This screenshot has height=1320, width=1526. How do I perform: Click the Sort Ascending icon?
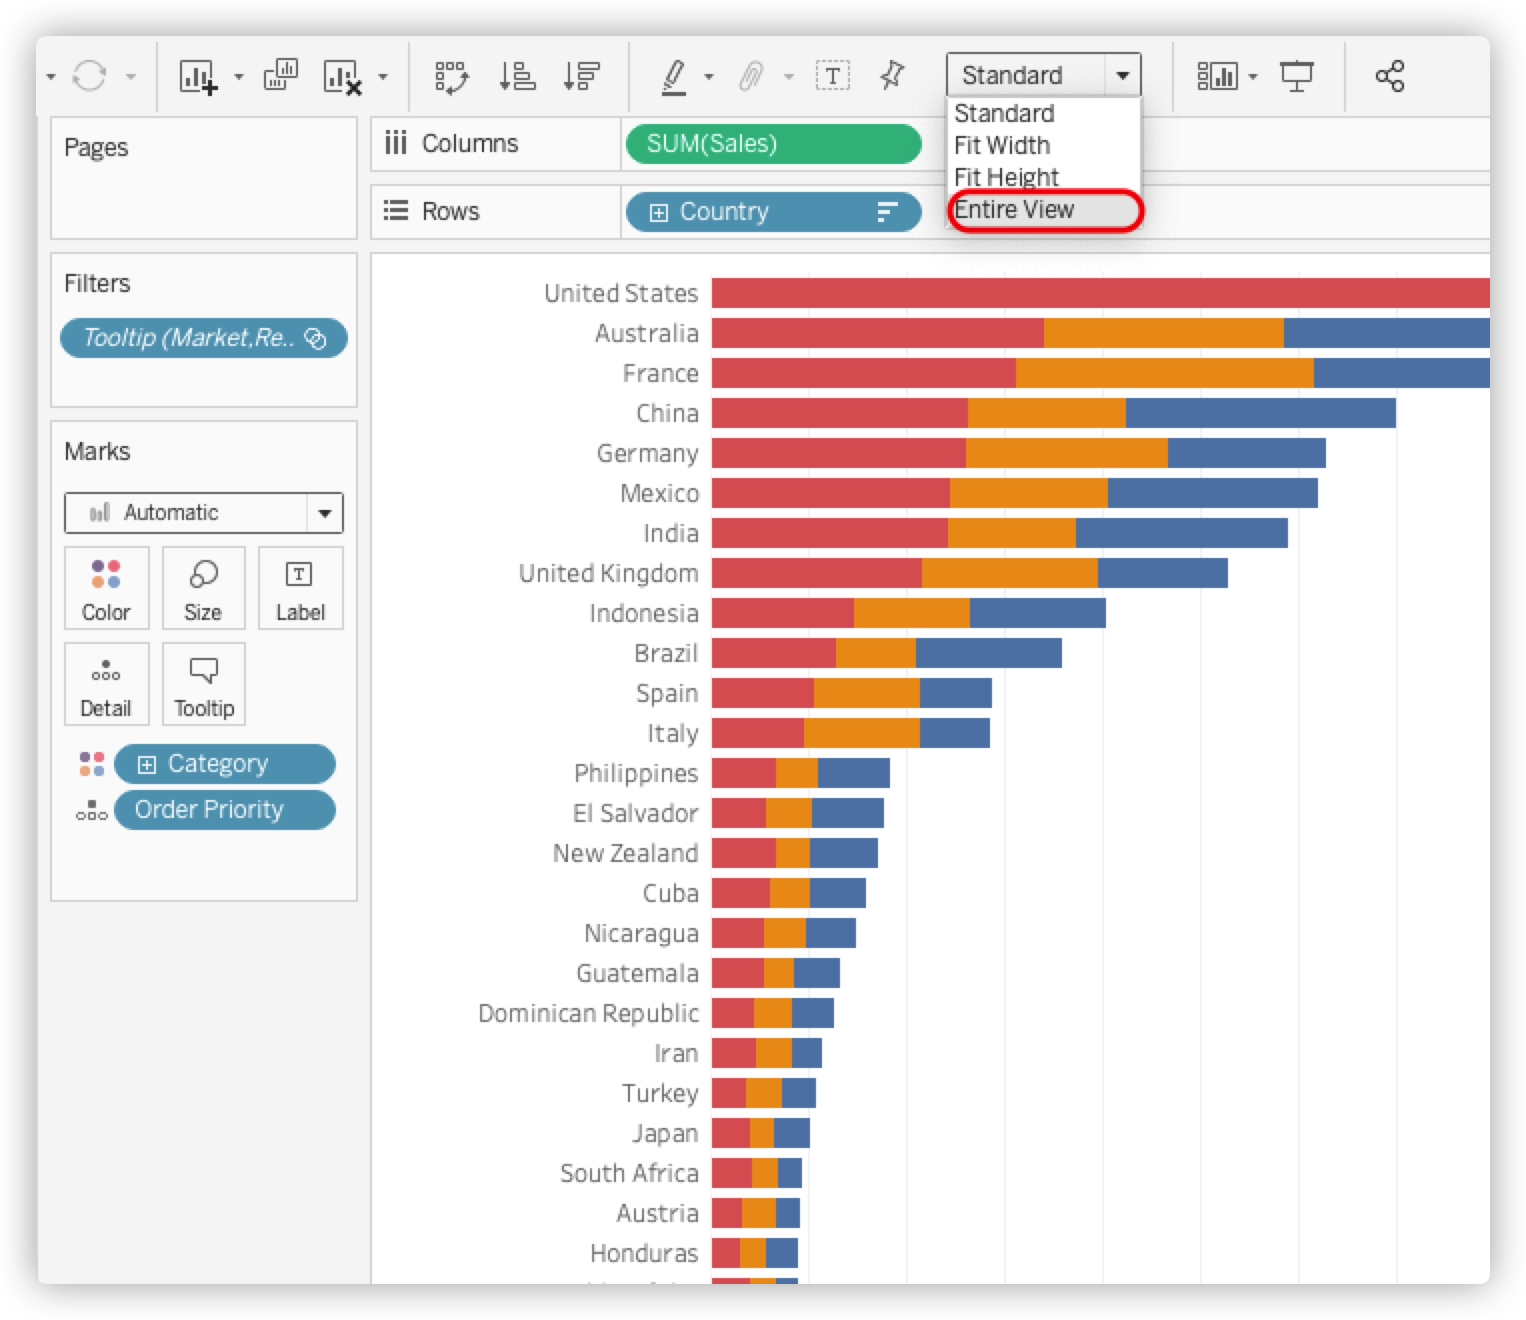tap(517, 76)
